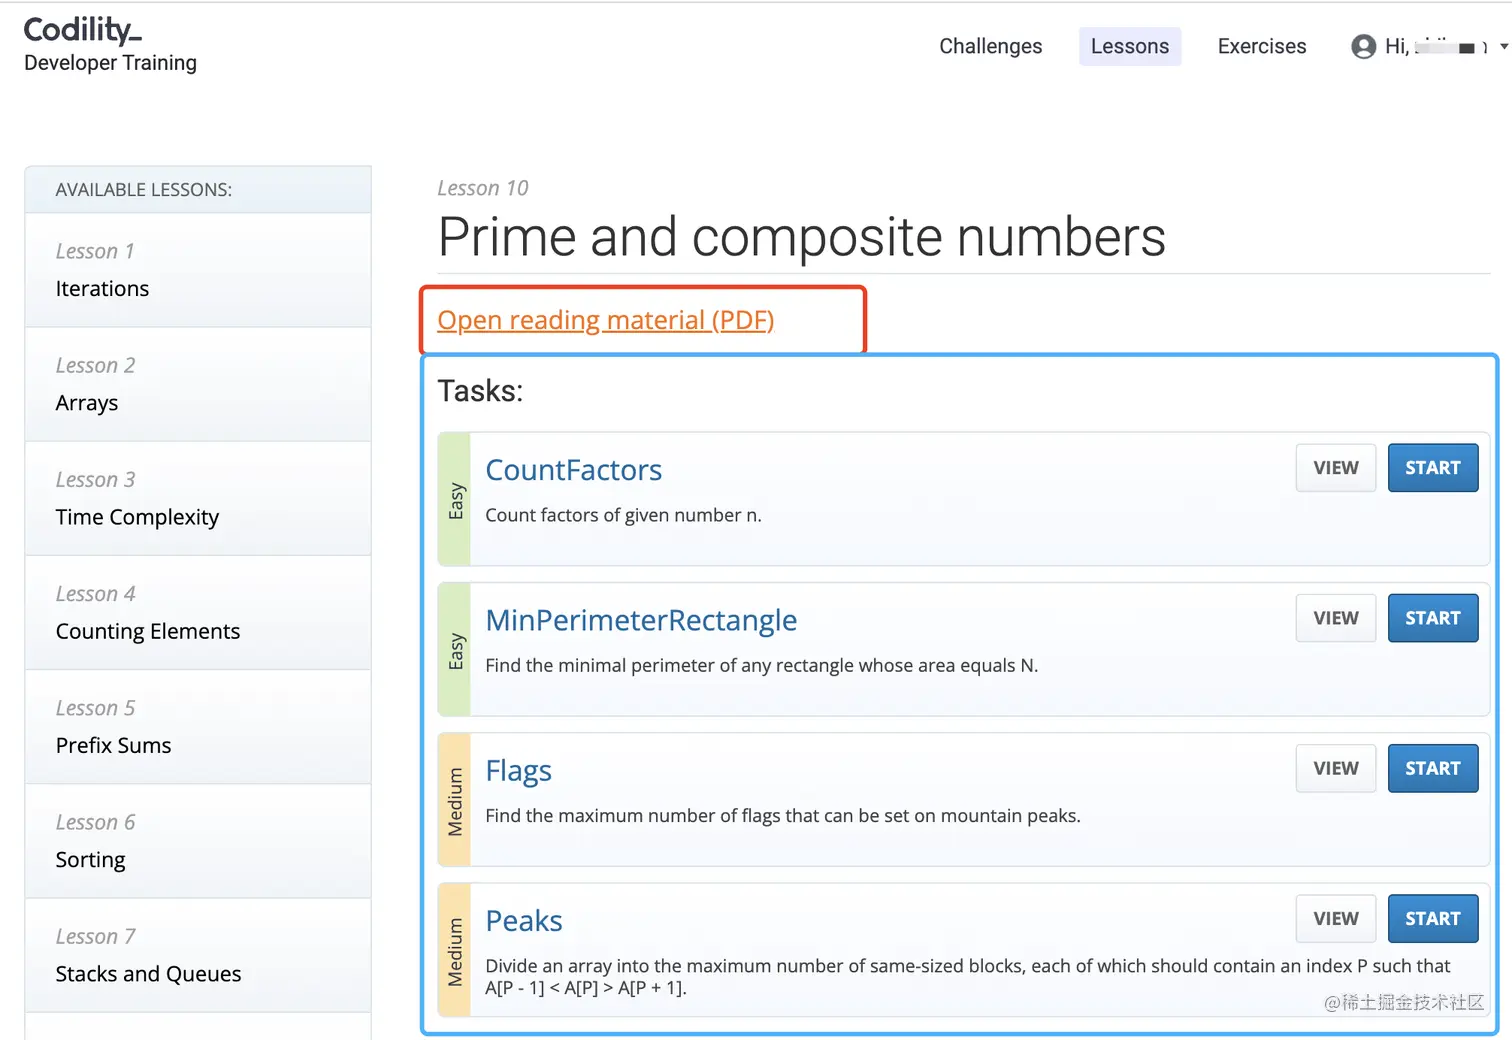This screenshot has height=1040, width=1512.
Task: Start the MinPerimeterRectangle task
Action: pyautogui.click(x=1432, y=618)
